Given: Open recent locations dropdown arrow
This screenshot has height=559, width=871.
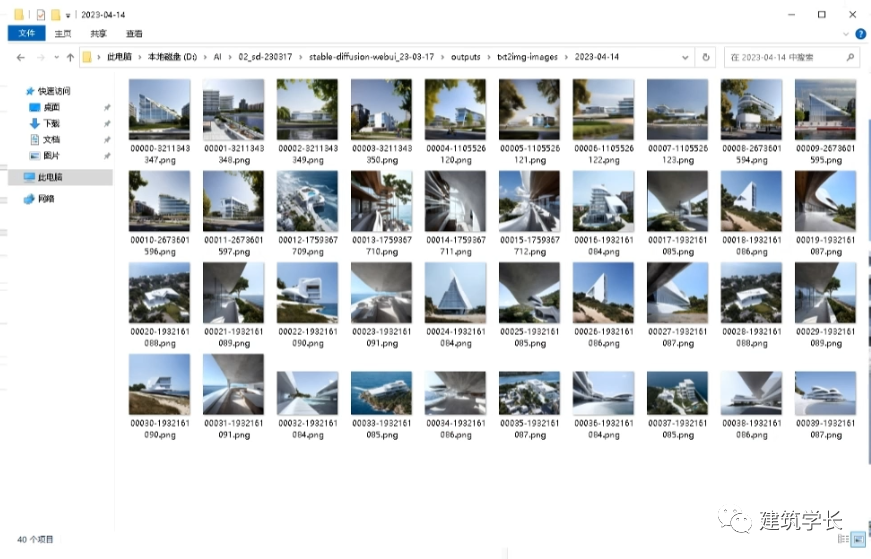Looking at the screenshot, I should click(56, 57).
